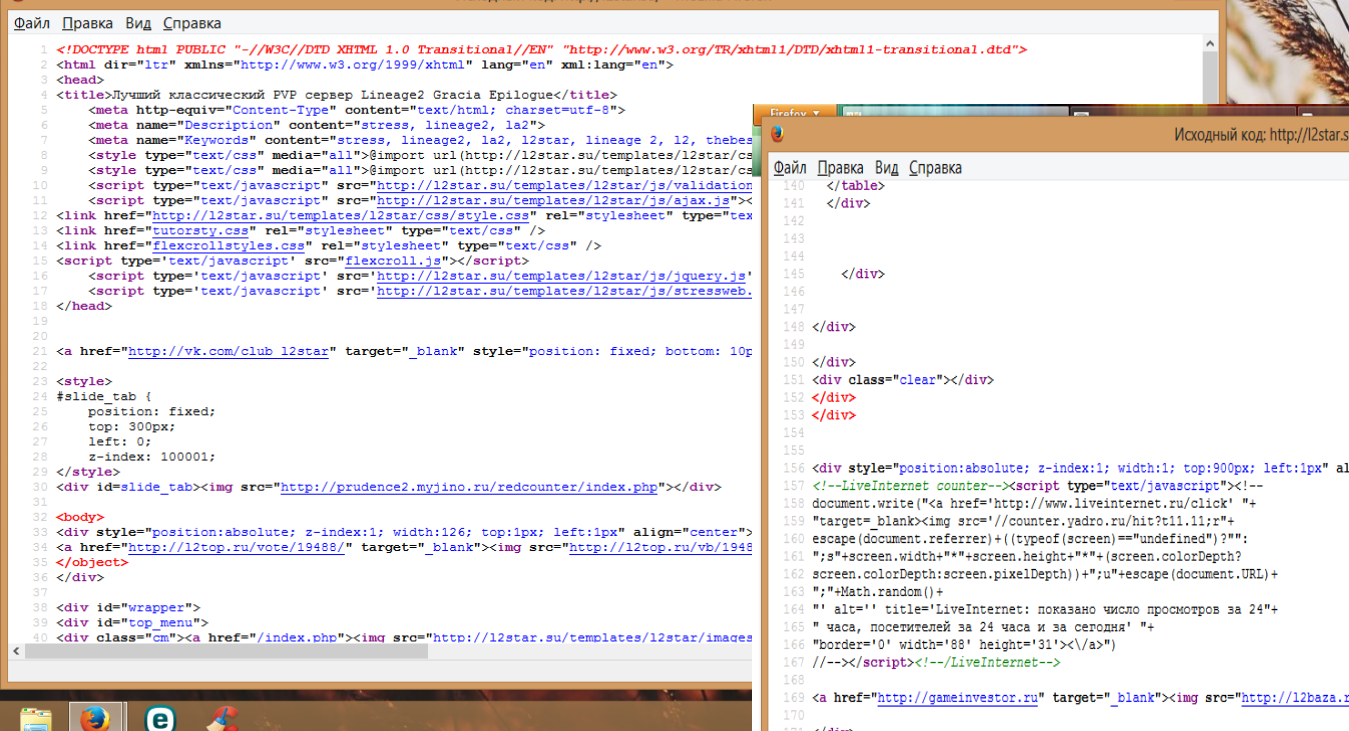This screenshot has width=1349, height=731.
Task: Click the red '</object>' tag on line 35
Action: pos(92,562)
